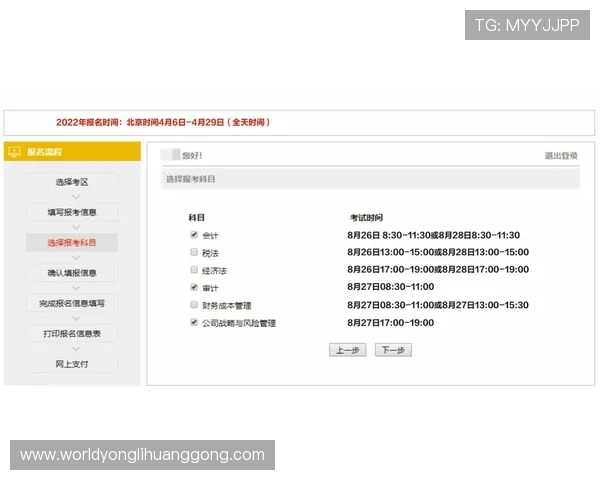Click the 经济法 exam time 17:00-19:00 text
600x480 pixels.
point(438,269)
